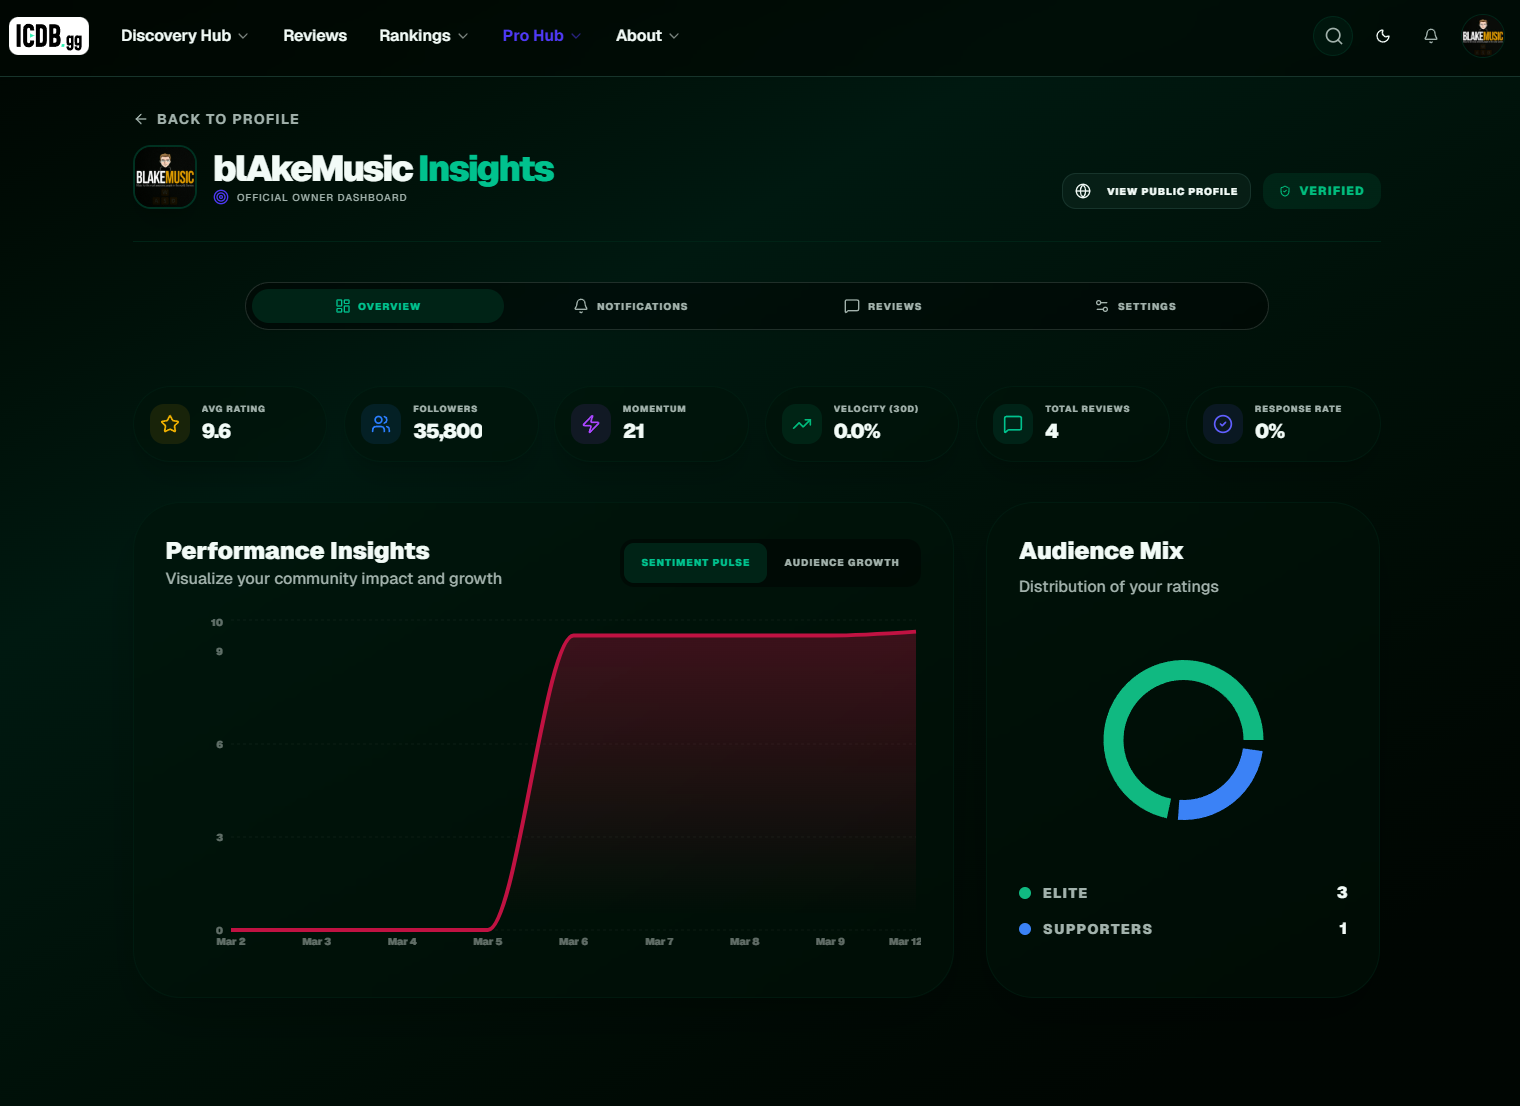Click the globe icon in View Public Profile
This screenshot has width=1520, height=1106.
click(x=1083, y=191)
